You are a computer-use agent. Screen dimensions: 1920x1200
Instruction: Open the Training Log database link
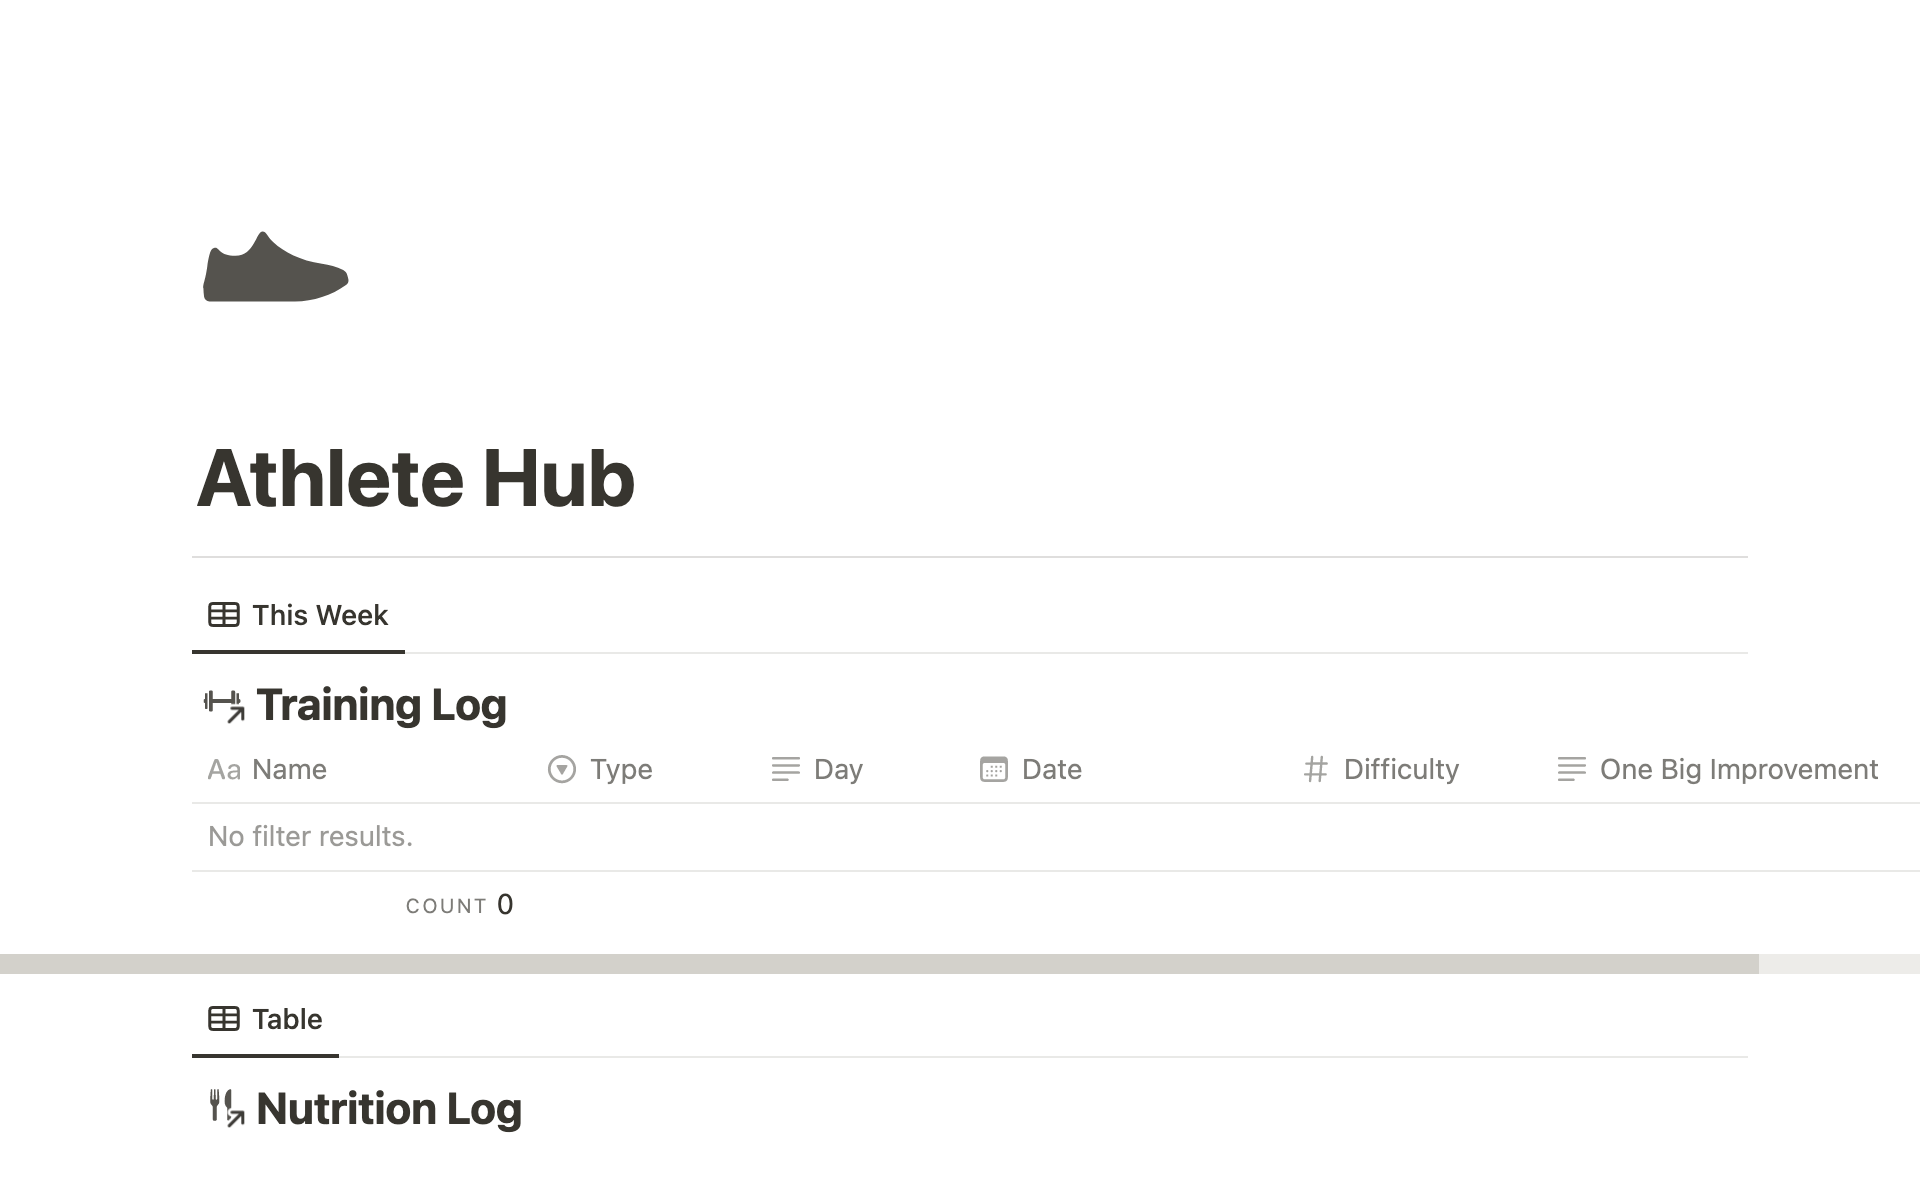click(x=381, y=705)
